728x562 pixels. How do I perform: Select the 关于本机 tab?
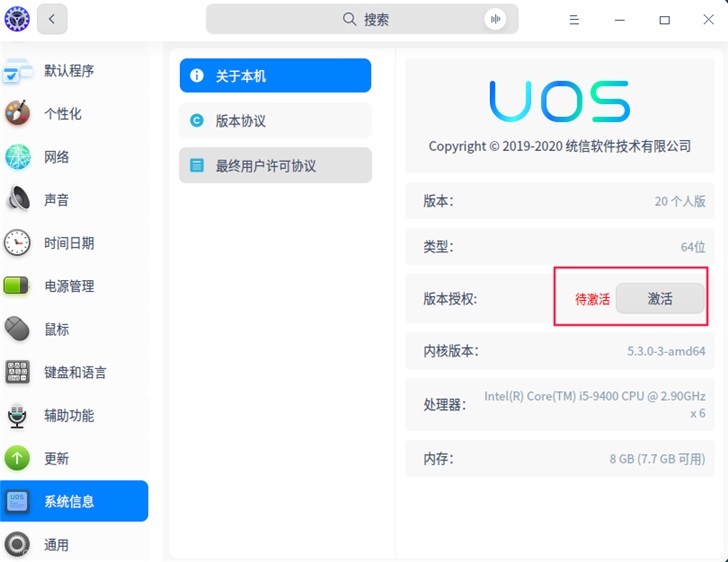point(275,75)
